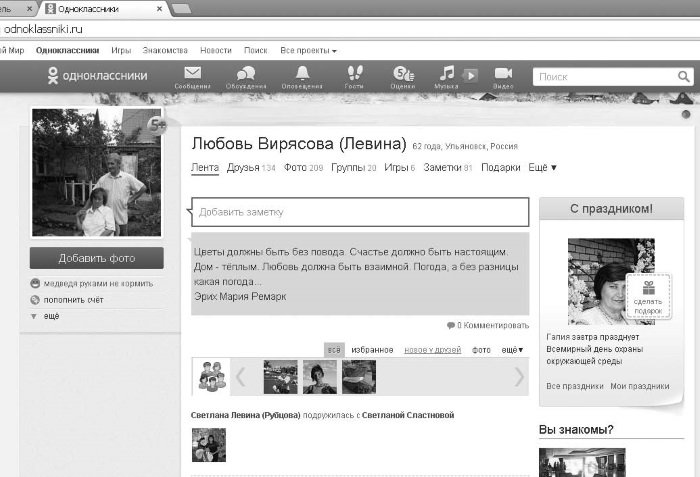Expand the Все проекты dropdown
Viewport: 700px width, 477px height.
pyautogui.click(x=307, y=50)
